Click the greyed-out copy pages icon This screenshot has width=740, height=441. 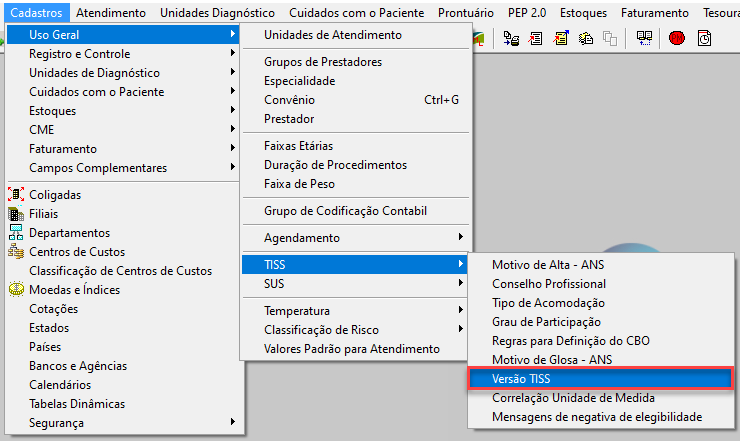[610, 38]
